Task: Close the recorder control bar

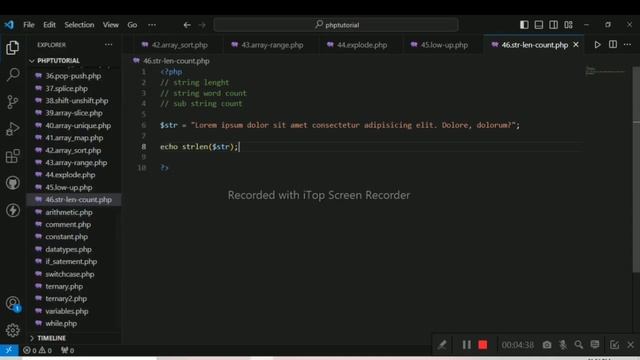Action: tap(631, 345)
